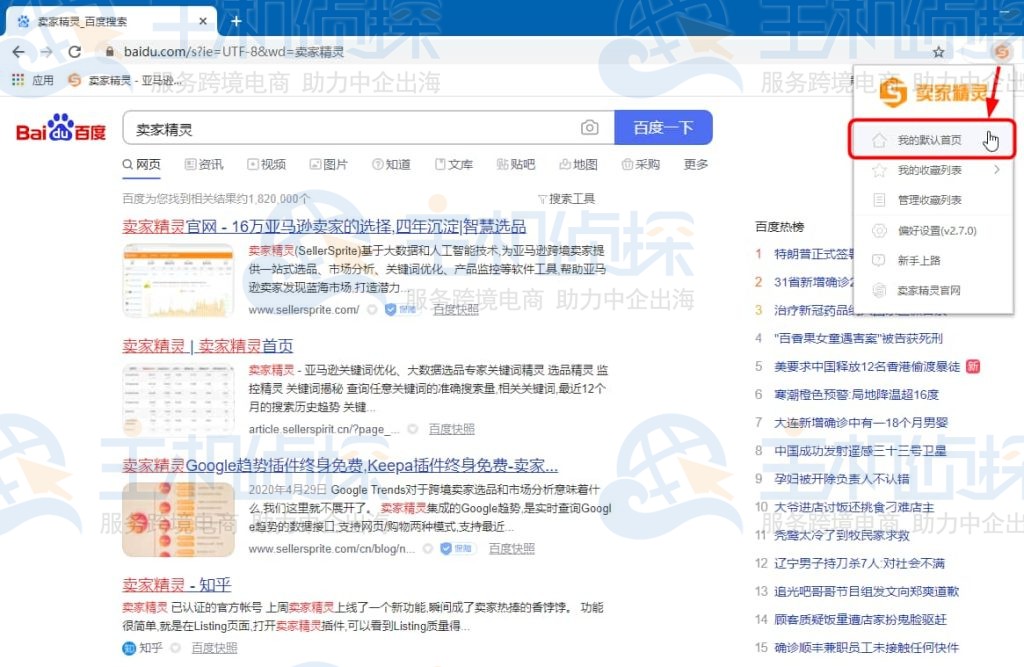The width and height of the screenshot is (1024, 667).
Task: Click the SellerSprite extension icon in browser toolbar
Action: click(1001, 50)
